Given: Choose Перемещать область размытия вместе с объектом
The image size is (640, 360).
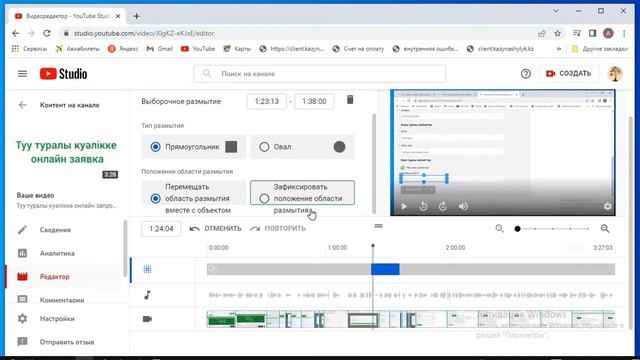Looking at the screenshot, I should tap(194, 198).
